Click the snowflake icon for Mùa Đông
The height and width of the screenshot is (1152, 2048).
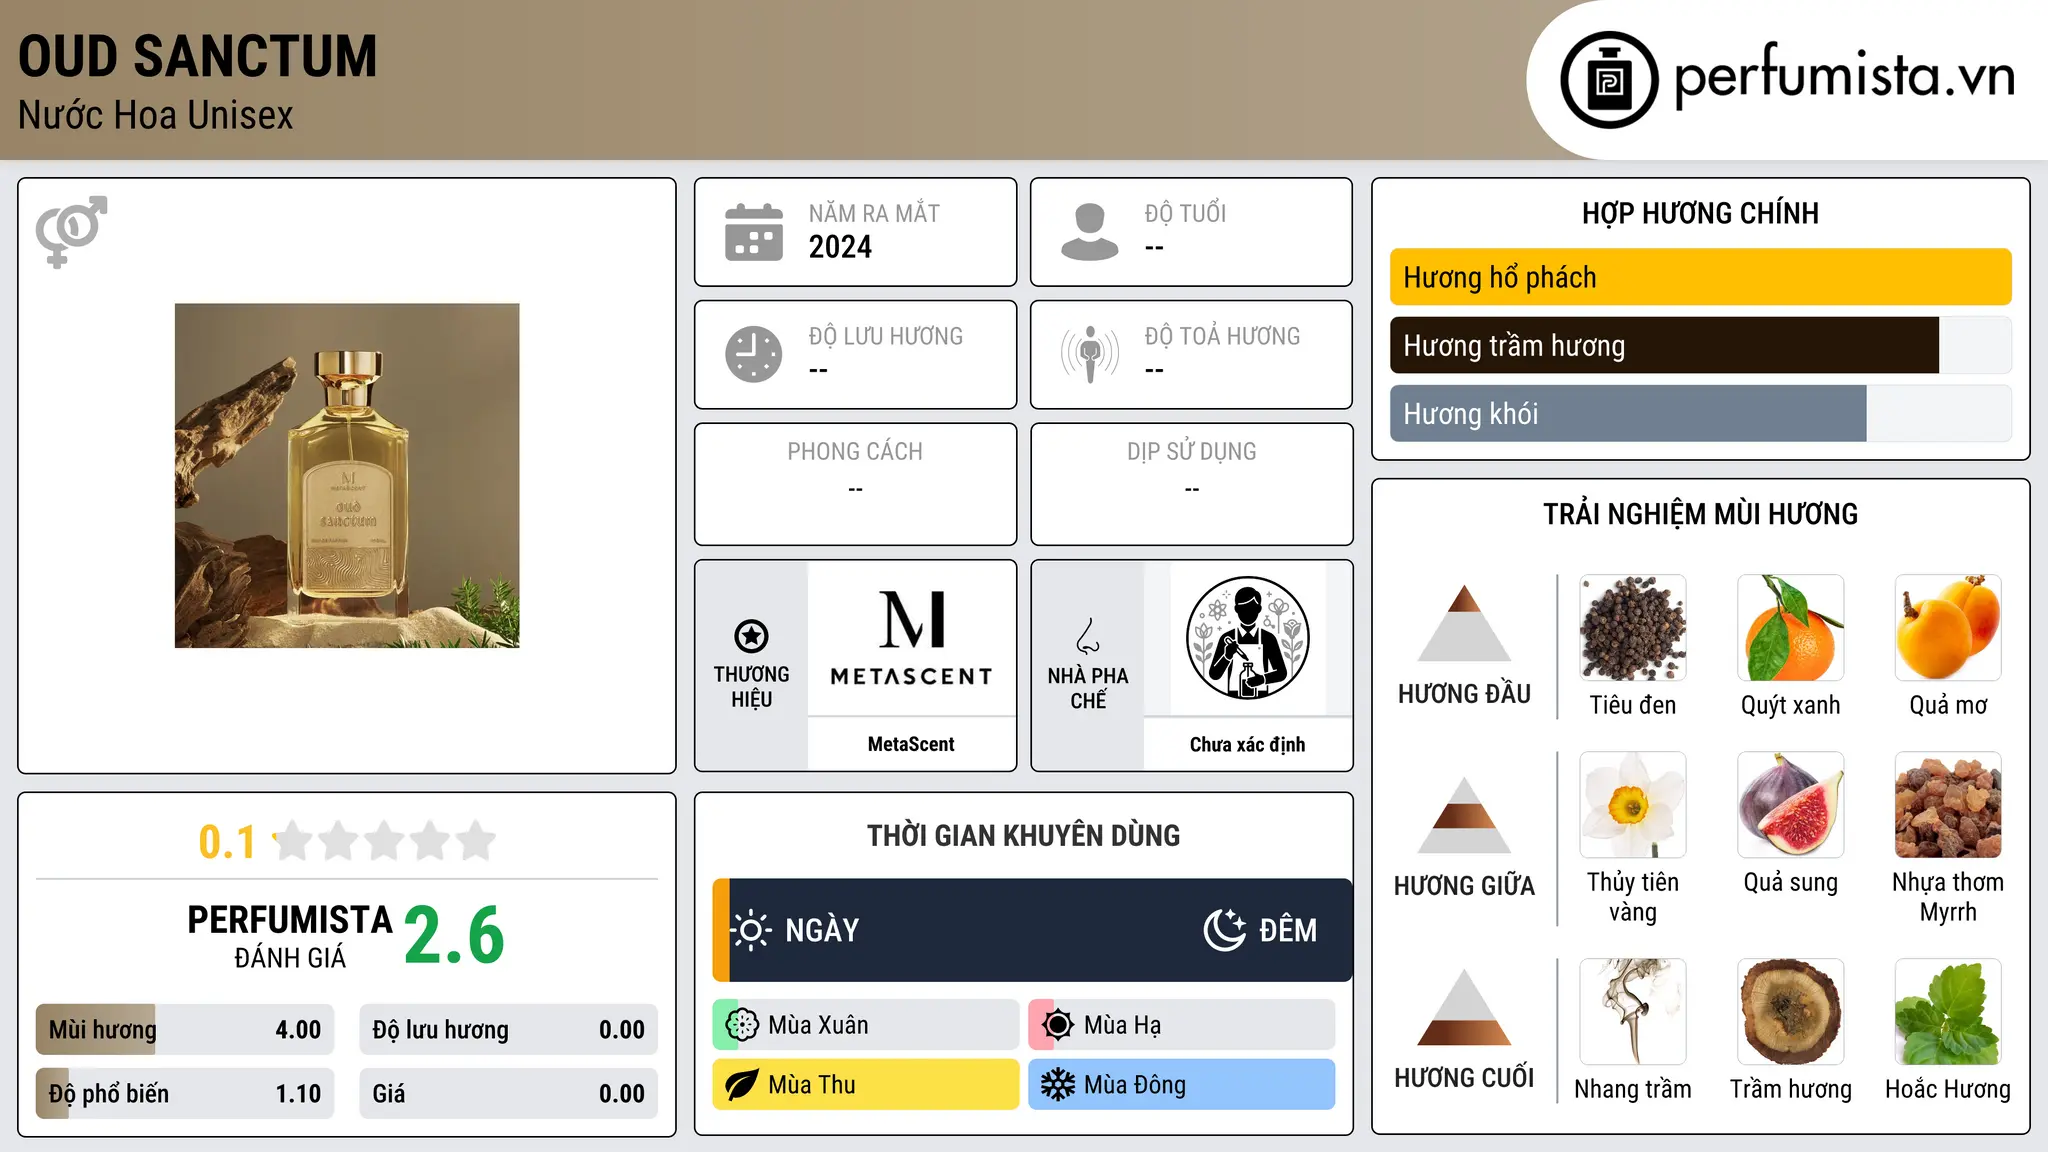click(x=1057, y=1085)
